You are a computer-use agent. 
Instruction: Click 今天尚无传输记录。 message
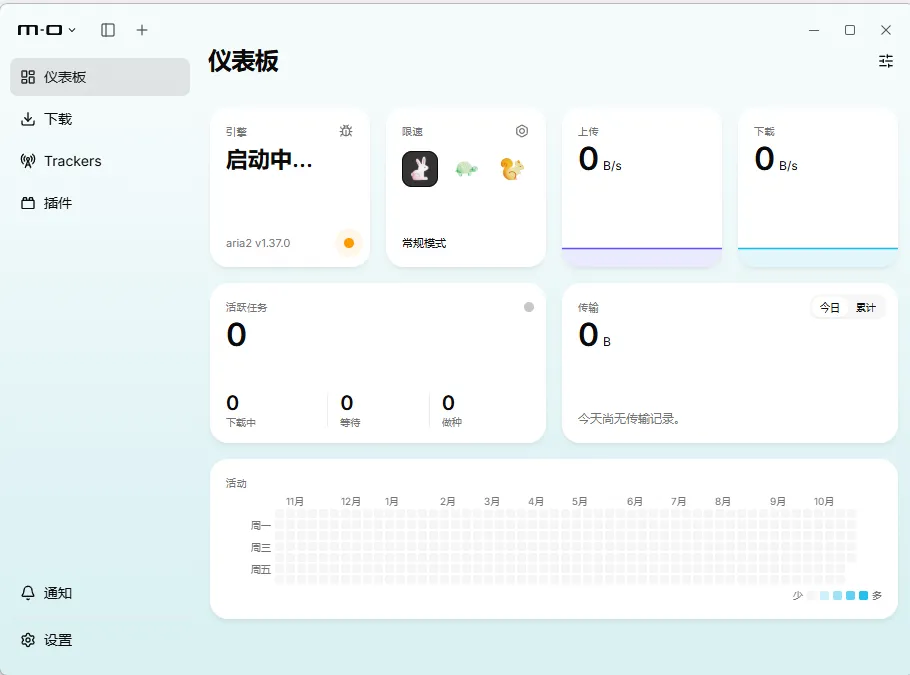[x=629, y=418]
